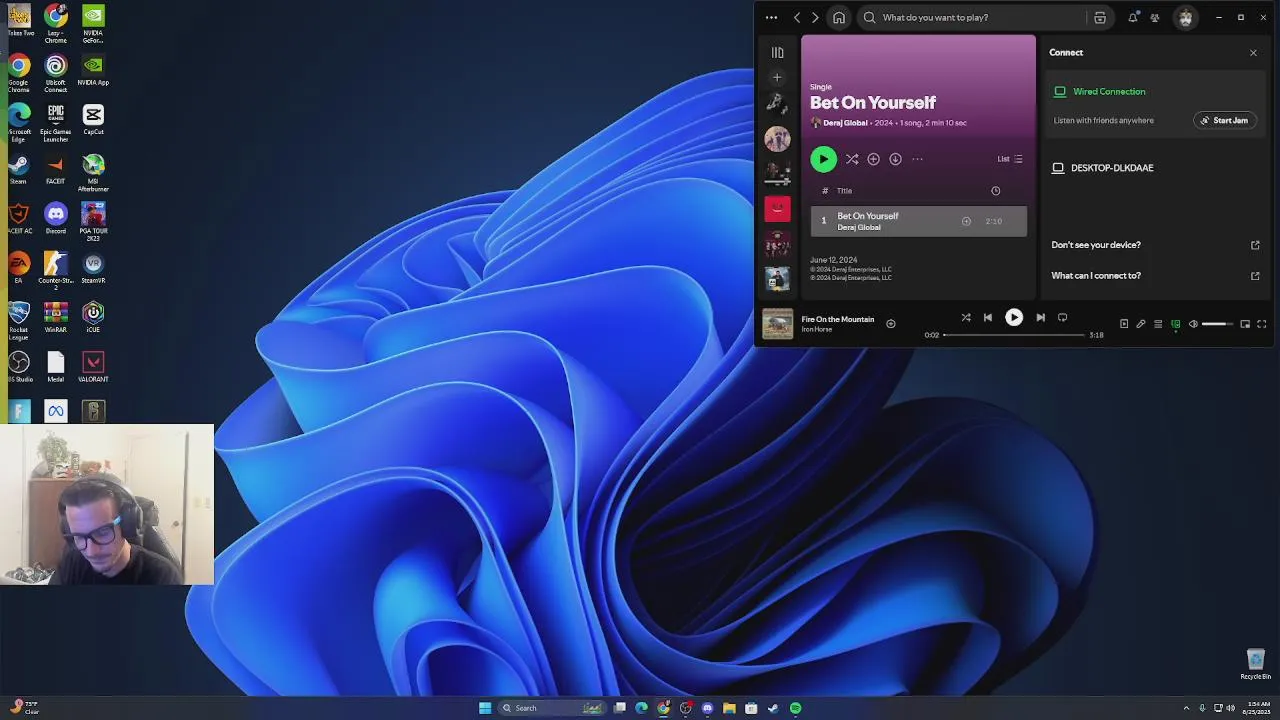Add the now playing song to Liked Songs
The width and height of the screenshot is (1280, 720).
(891, 323)
